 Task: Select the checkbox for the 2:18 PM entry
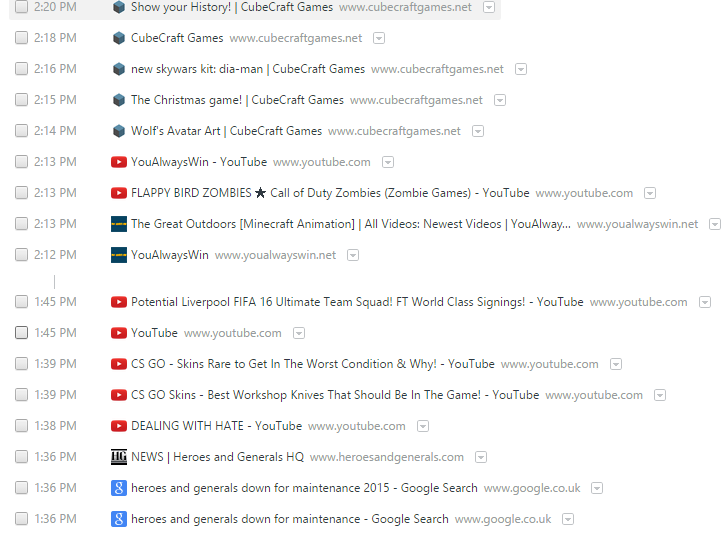[21, 37]
